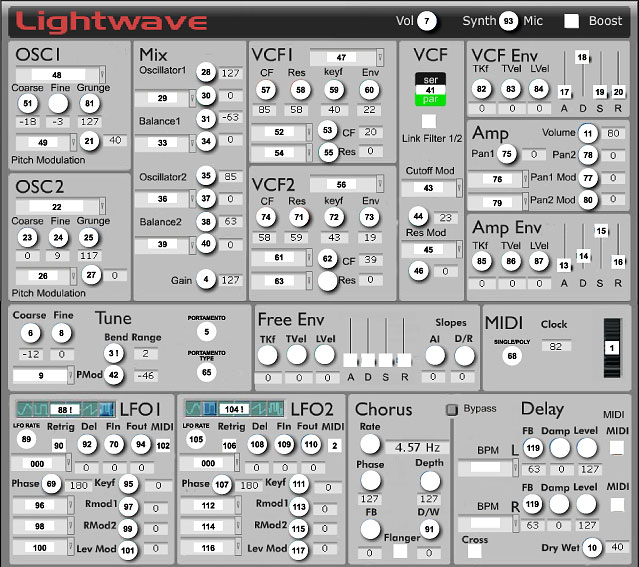Enable the Delay Cross checkbox

[474, 552]
